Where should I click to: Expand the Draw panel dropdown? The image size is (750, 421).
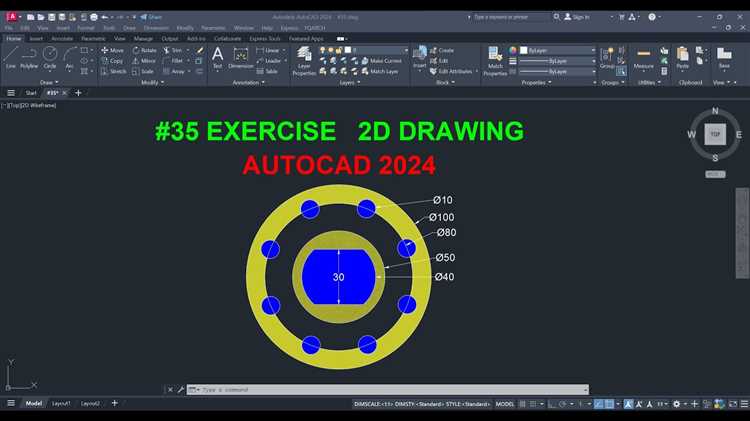[49, 82]
